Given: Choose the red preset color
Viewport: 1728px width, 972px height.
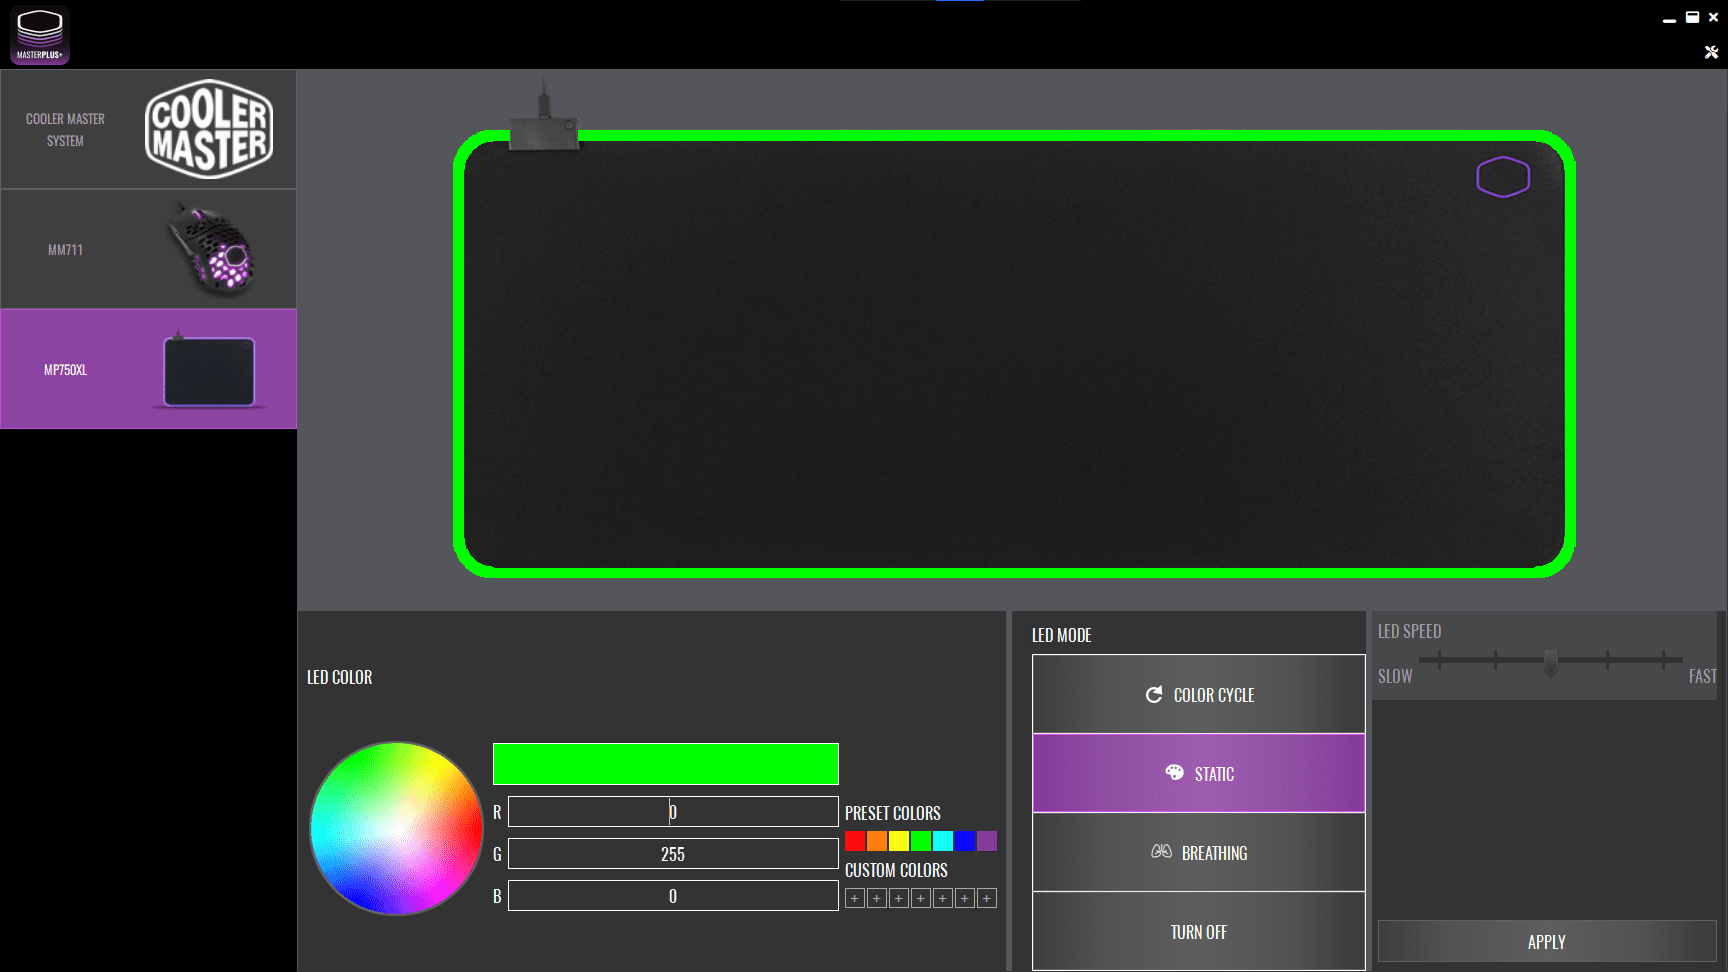Looking at the screenshot, I should tap(855, 841).
